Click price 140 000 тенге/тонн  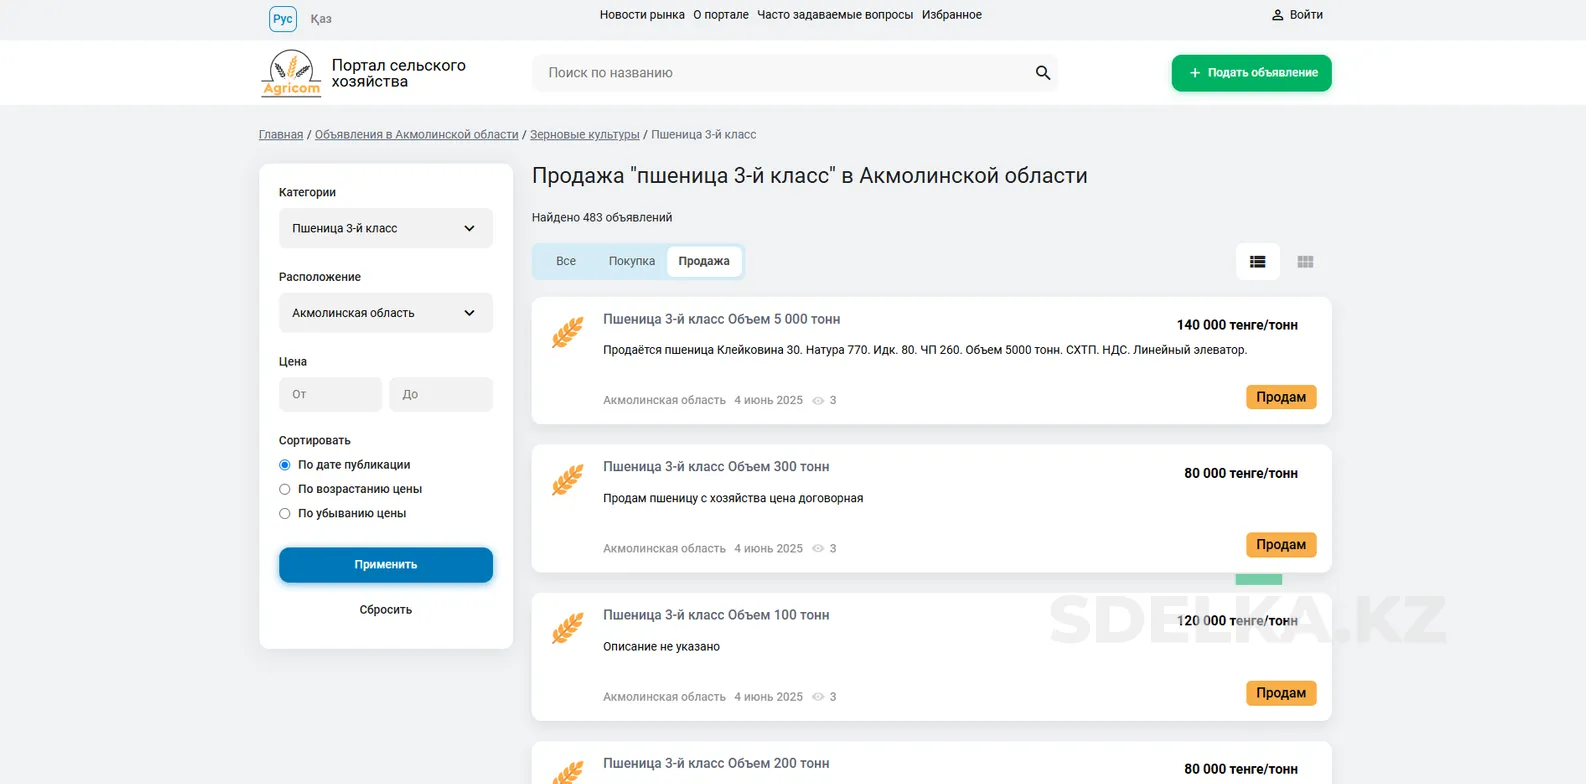[1237, 325]
